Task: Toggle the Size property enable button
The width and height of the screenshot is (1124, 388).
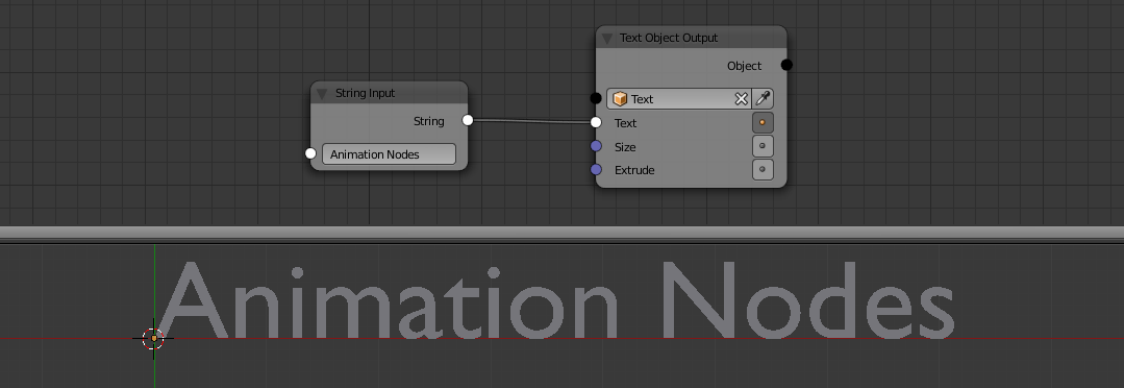Action: [x=762, y=146]
